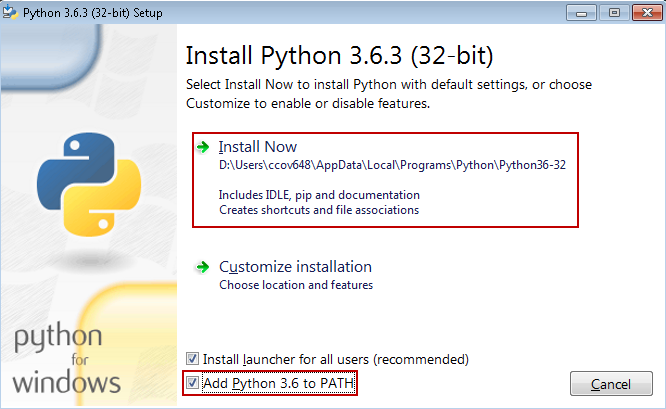
Task: Click the green arrow beside Install Now
Action: (203, 147)
